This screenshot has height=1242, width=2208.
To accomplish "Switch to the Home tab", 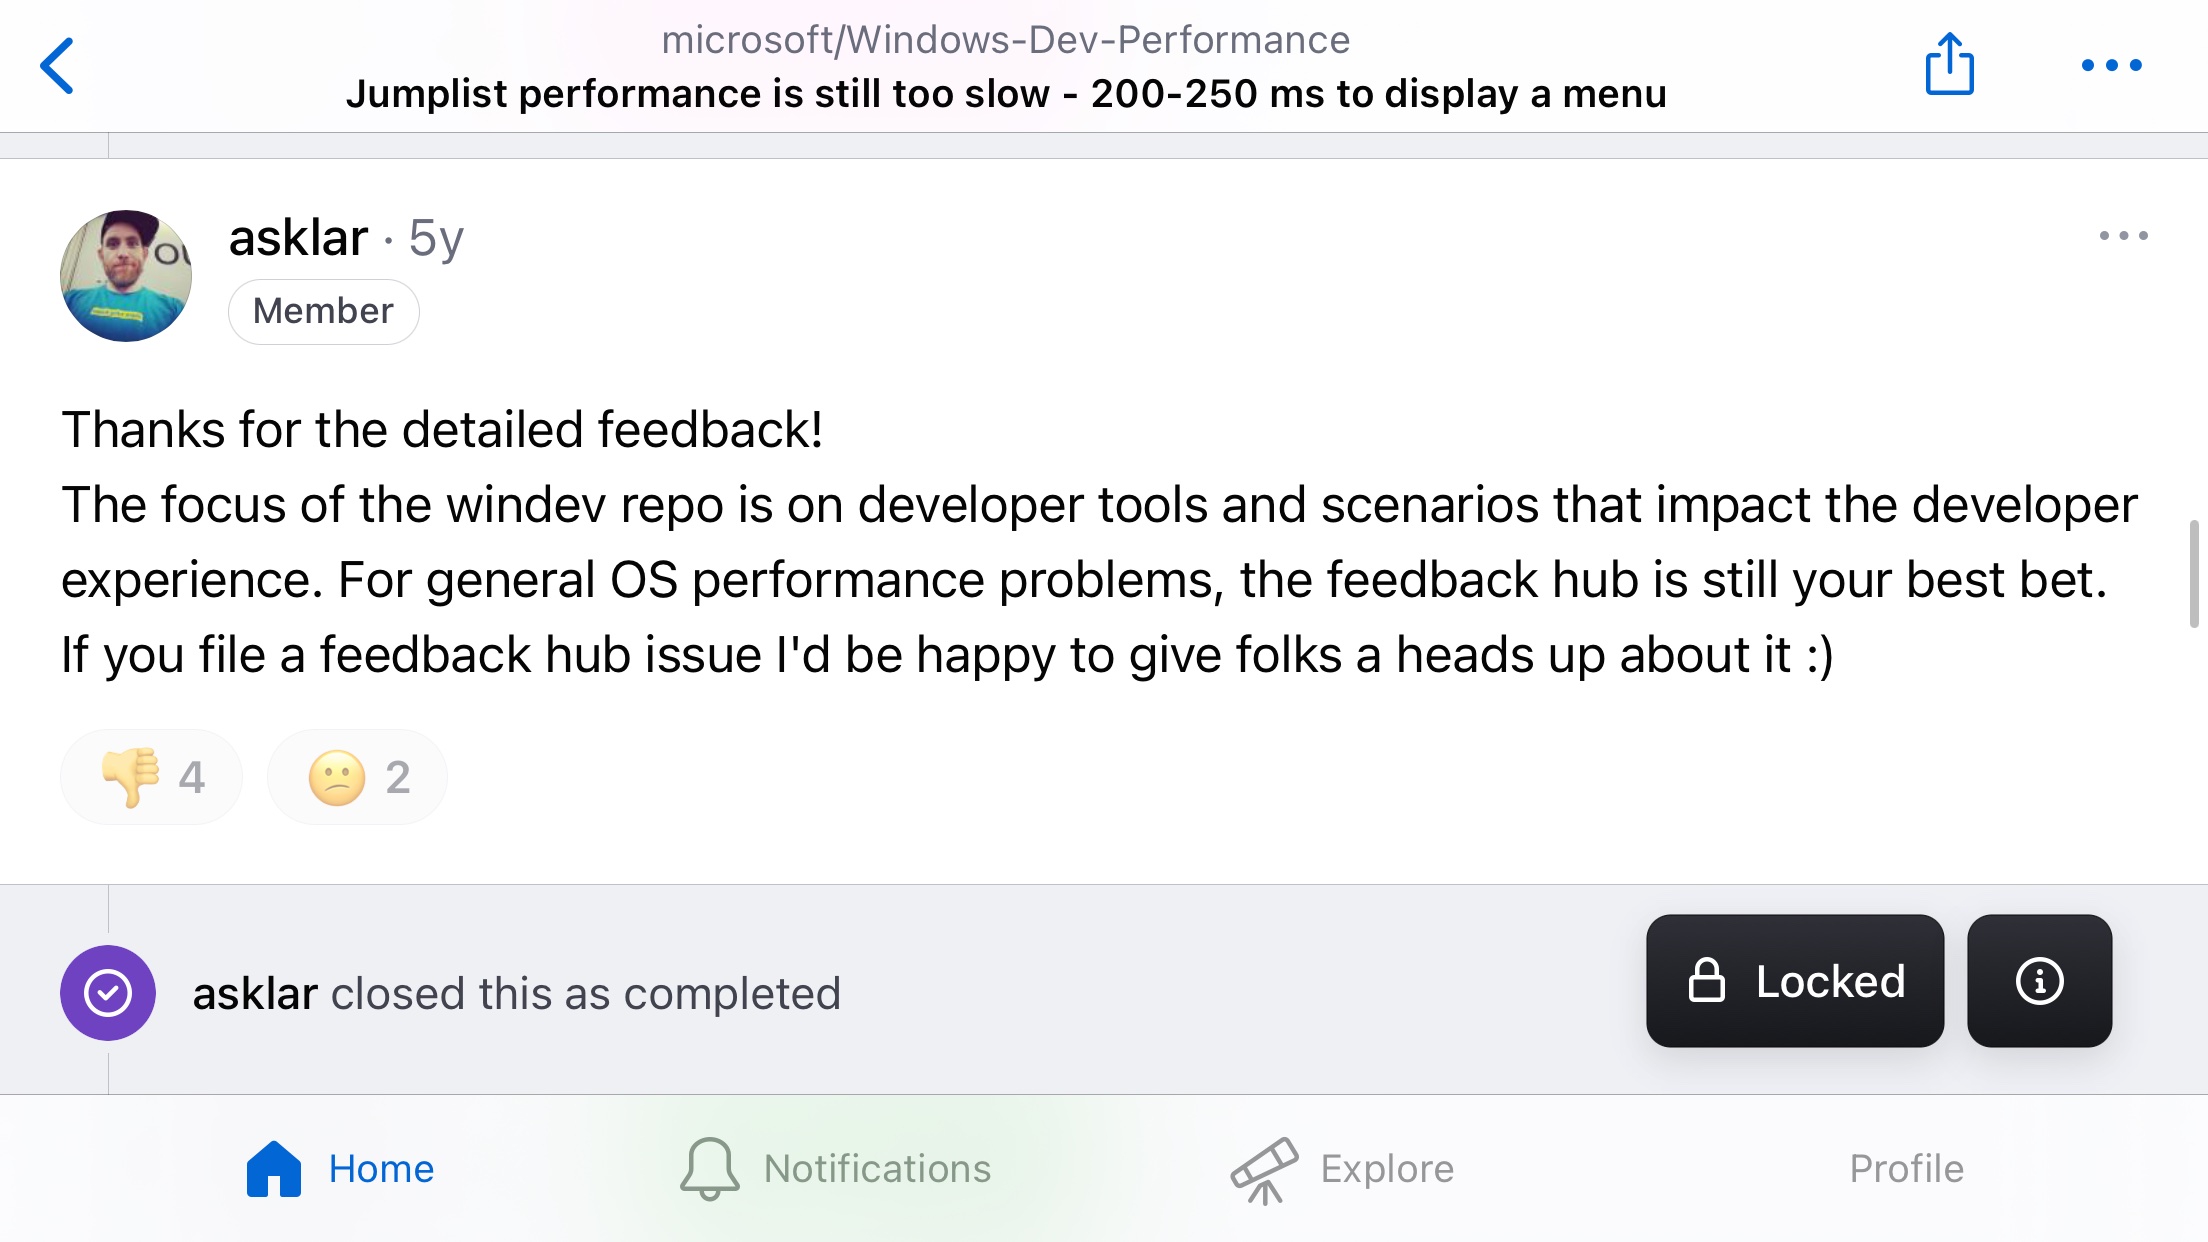I will 340,1168.
